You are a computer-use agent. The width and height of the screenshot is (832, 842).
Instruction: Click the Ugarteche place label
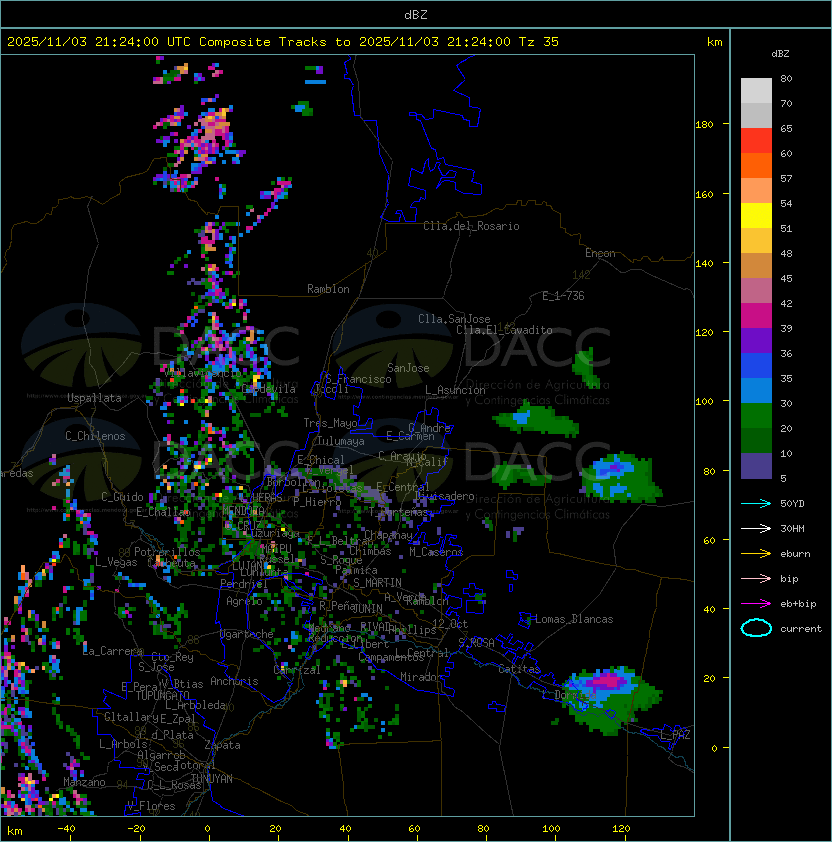click(247, 634)
